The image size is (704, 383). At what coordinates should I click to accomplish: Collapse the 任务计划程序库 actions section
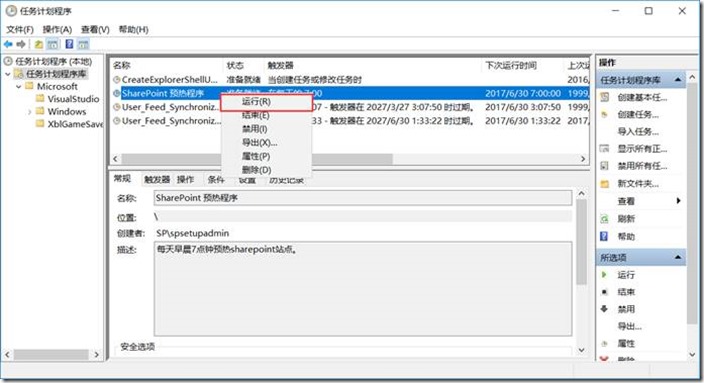tap(678, 80)
